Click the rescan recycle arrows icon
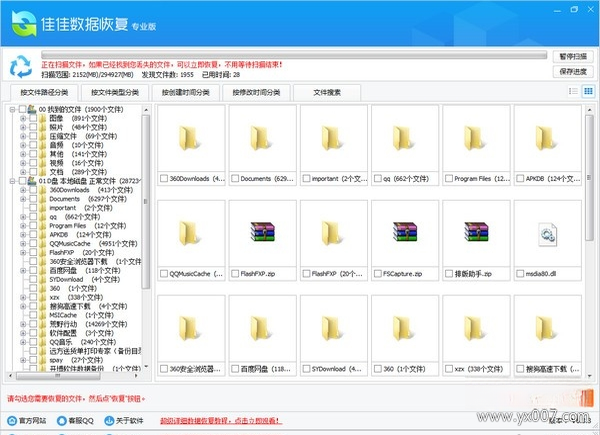The height and width of the screenshot is (435, 600). point(21,66)
